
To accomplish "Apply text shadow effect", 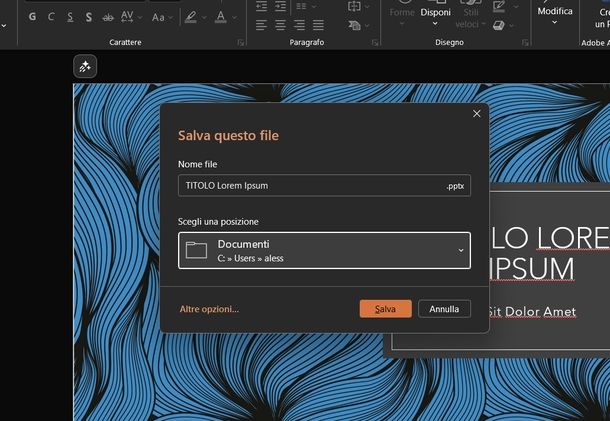I will tap(89, 17).
